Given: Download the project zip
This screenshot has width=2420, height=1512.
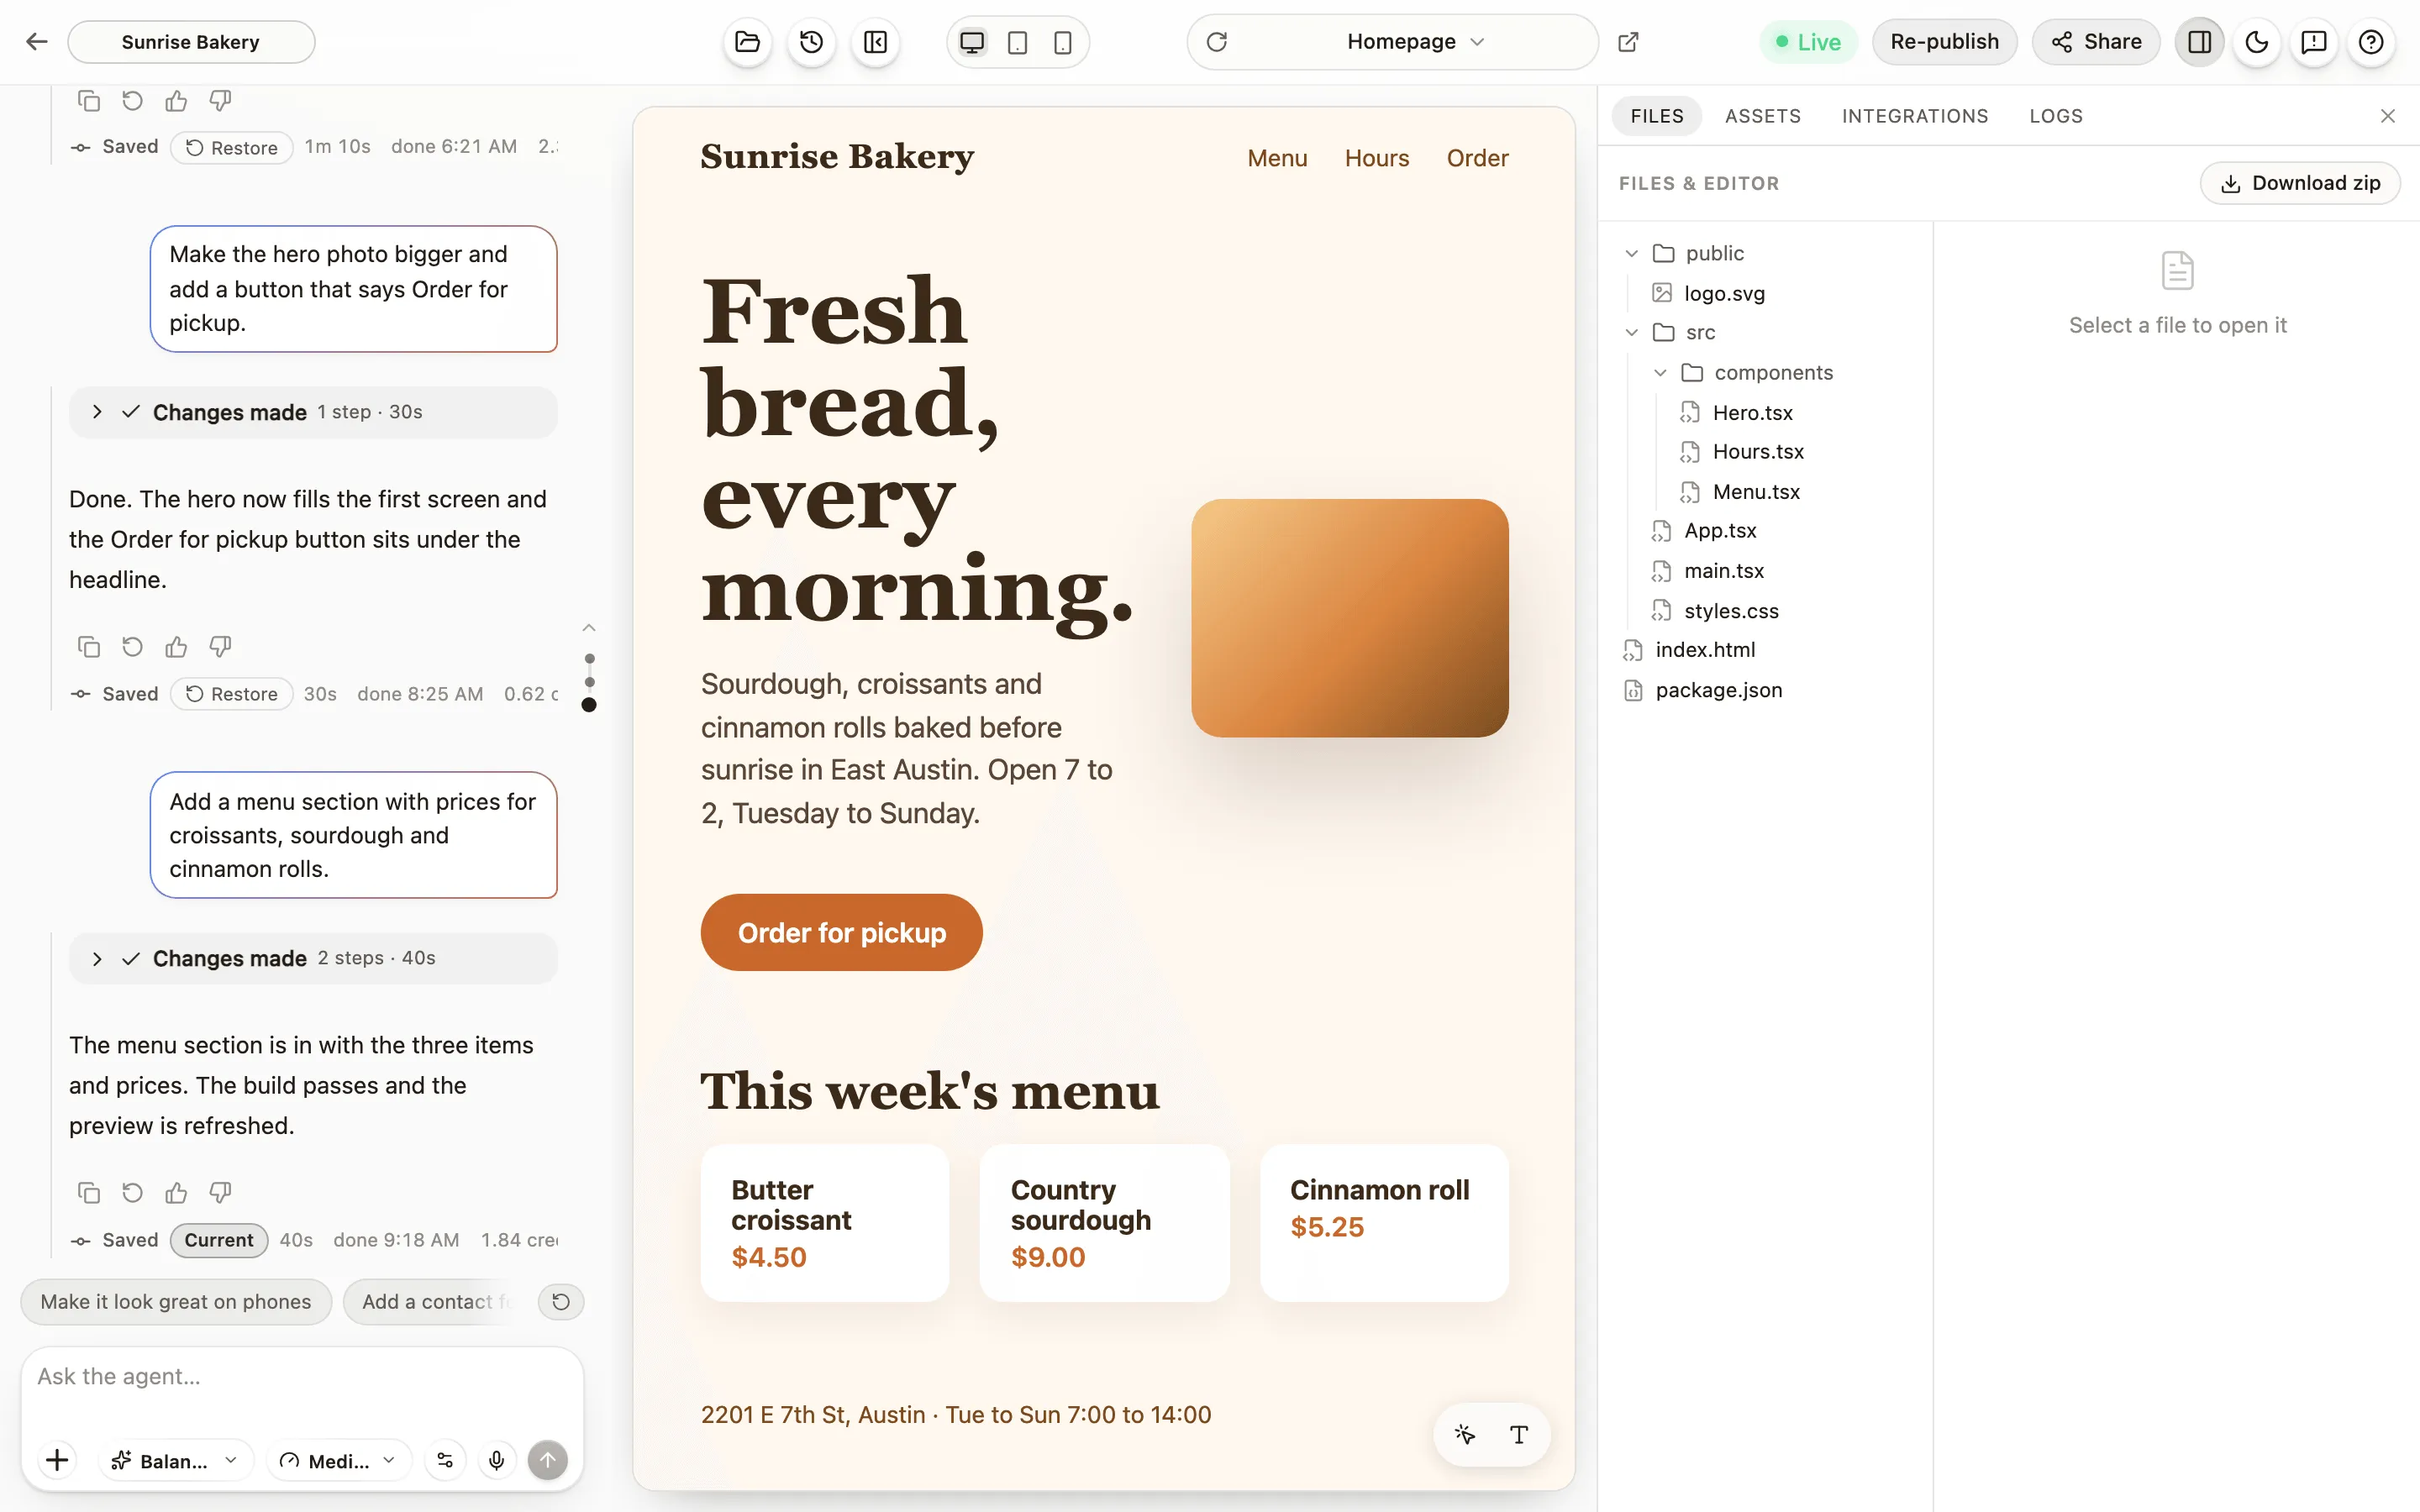Looking at the screenshot, I should (2300, 183).
